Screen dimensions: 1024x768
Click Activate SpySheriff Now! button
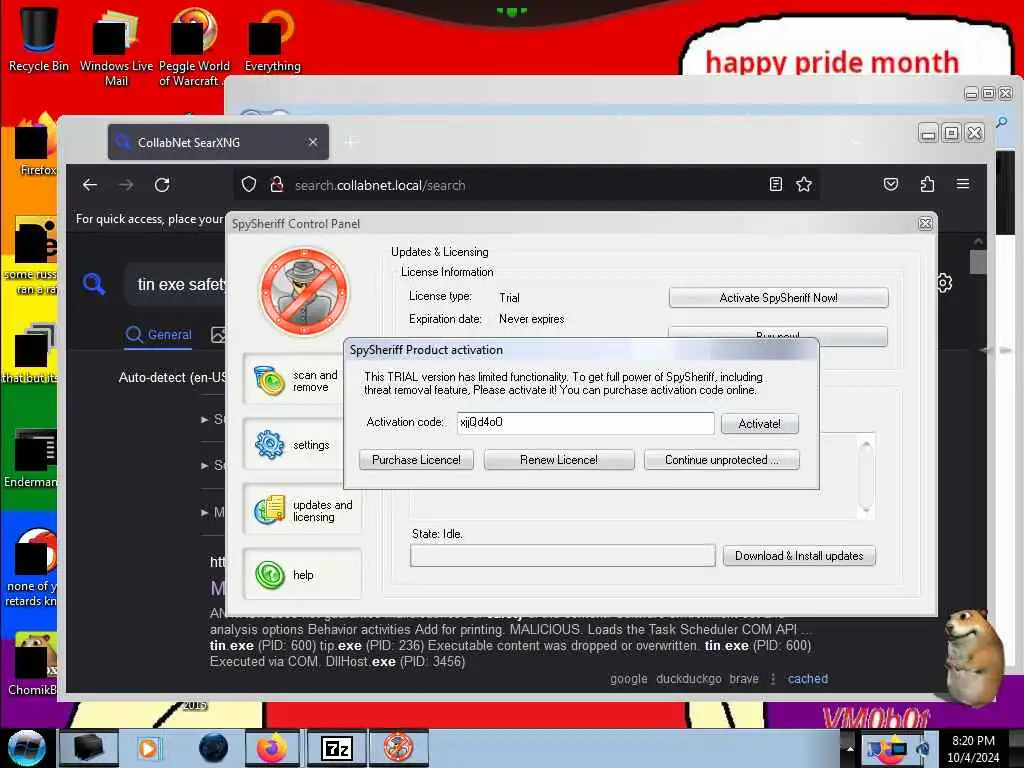[x=778, y=298]
